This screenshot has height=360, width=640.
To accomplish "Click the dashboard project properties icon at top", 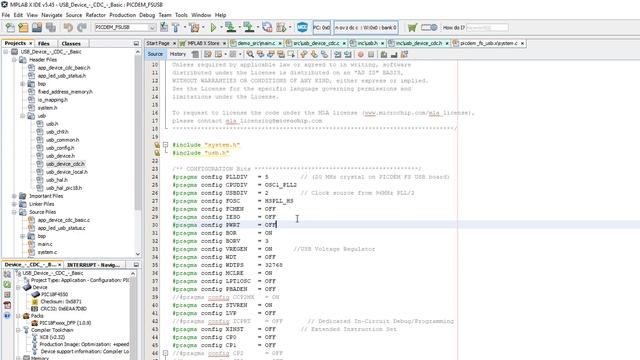I will point(7,274).
